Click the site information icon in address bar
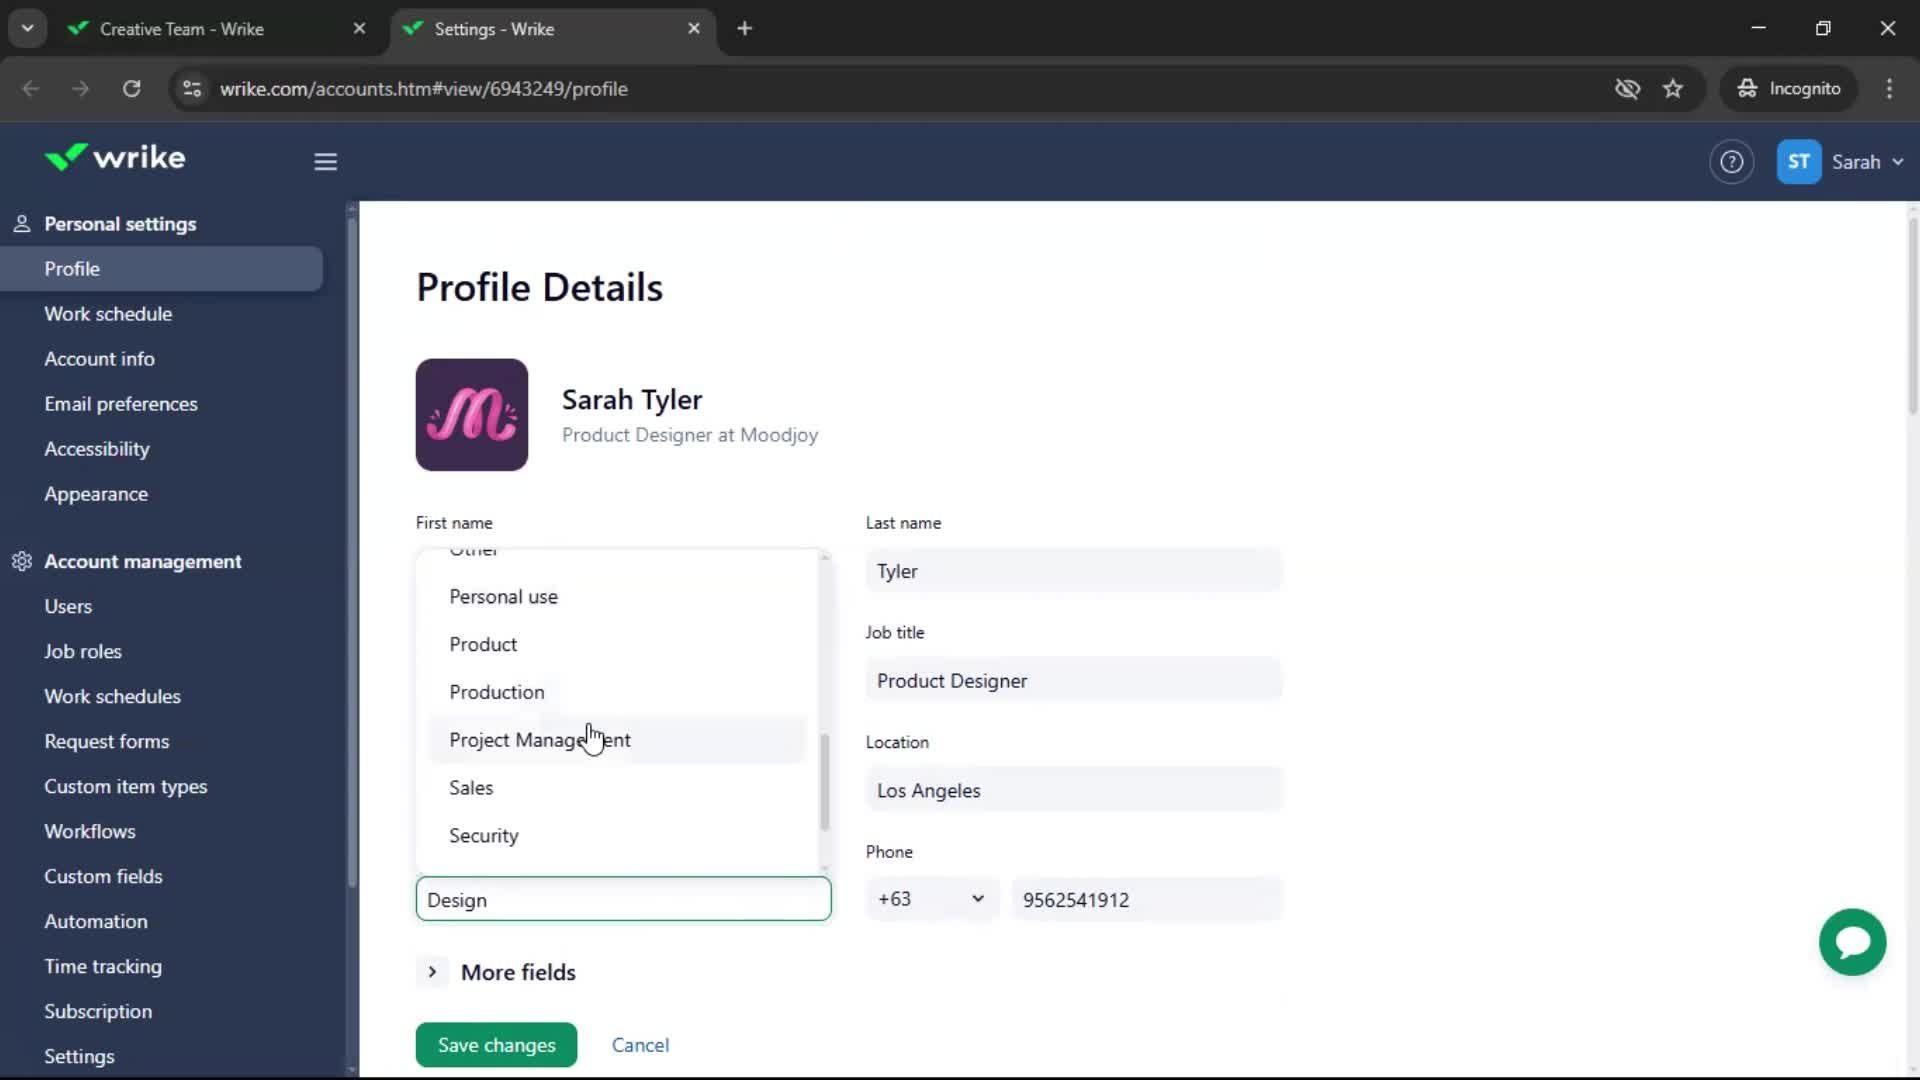 click(x=192, y=89)
